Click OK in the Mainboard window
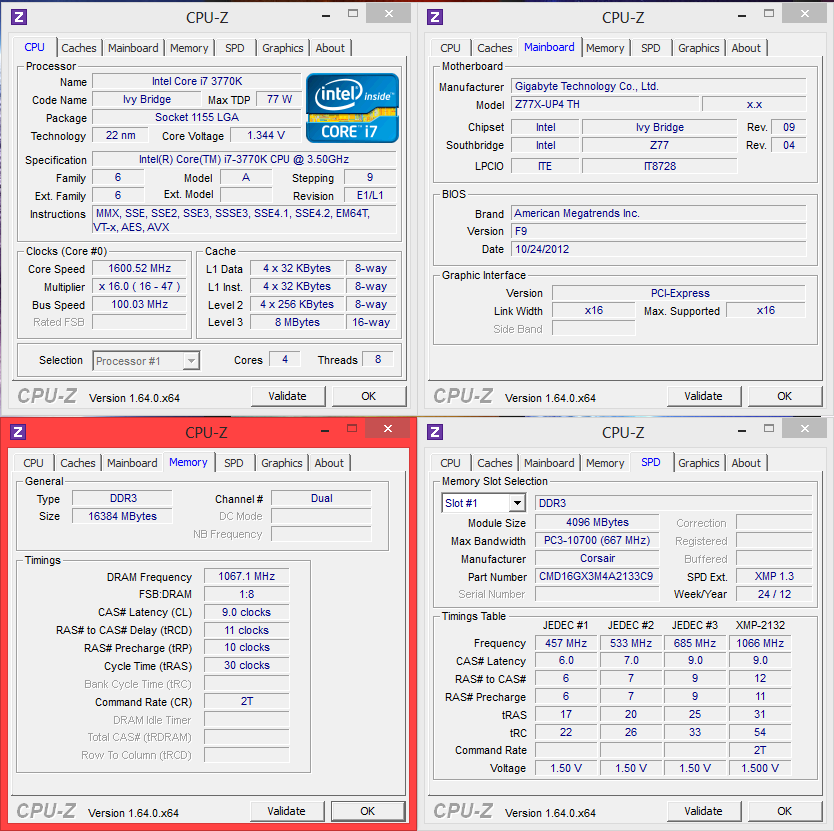This screenshot has width=834, height=831. point(784,396)
